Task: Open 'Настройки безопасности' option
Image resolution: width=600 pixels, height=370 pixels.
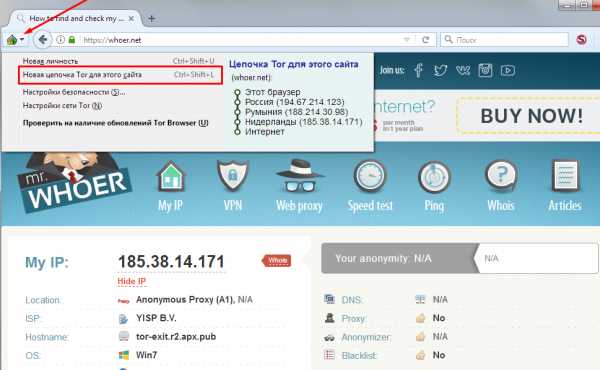Action: 74,92
